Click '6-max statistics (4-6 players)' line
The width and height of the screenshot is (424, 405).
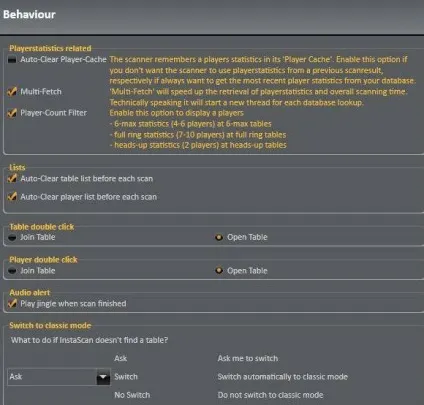(191, 124)
